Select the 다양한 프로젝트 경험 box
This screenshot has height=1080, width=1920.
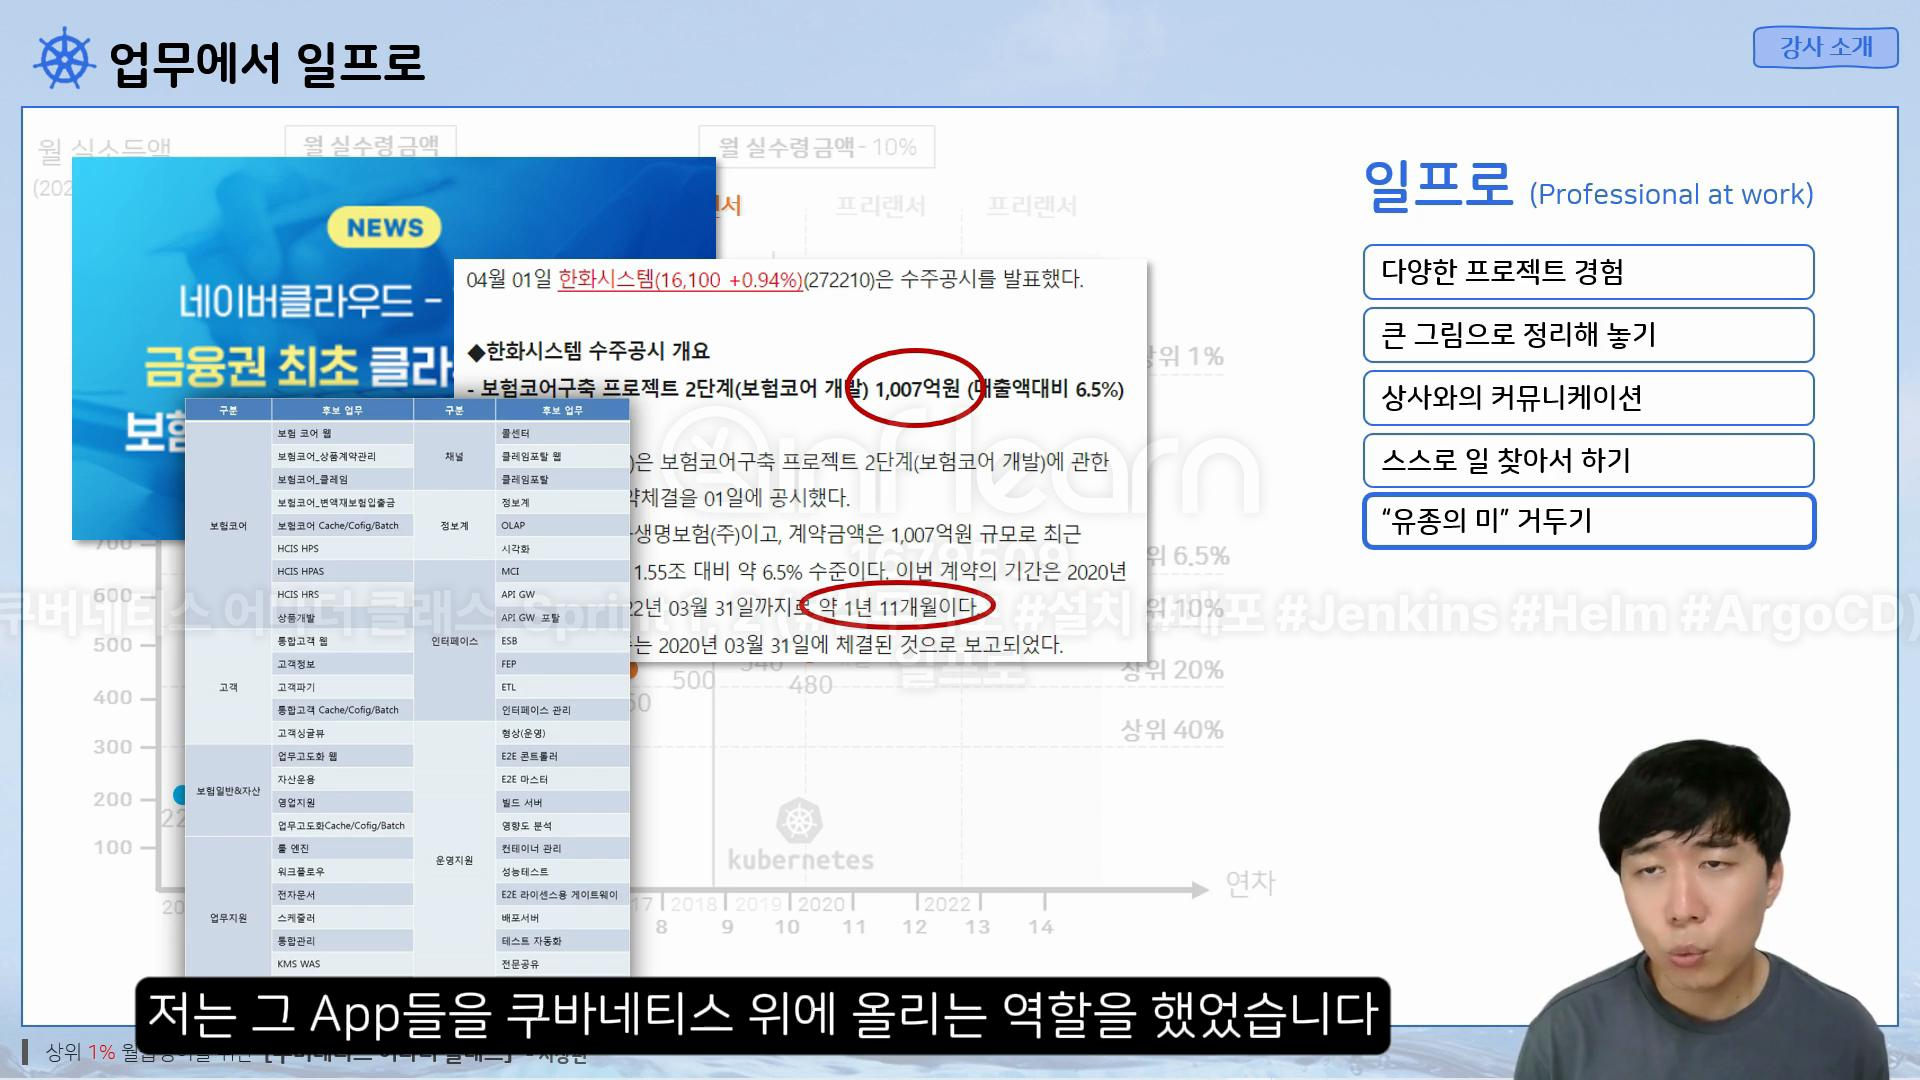click(1587, 272)
